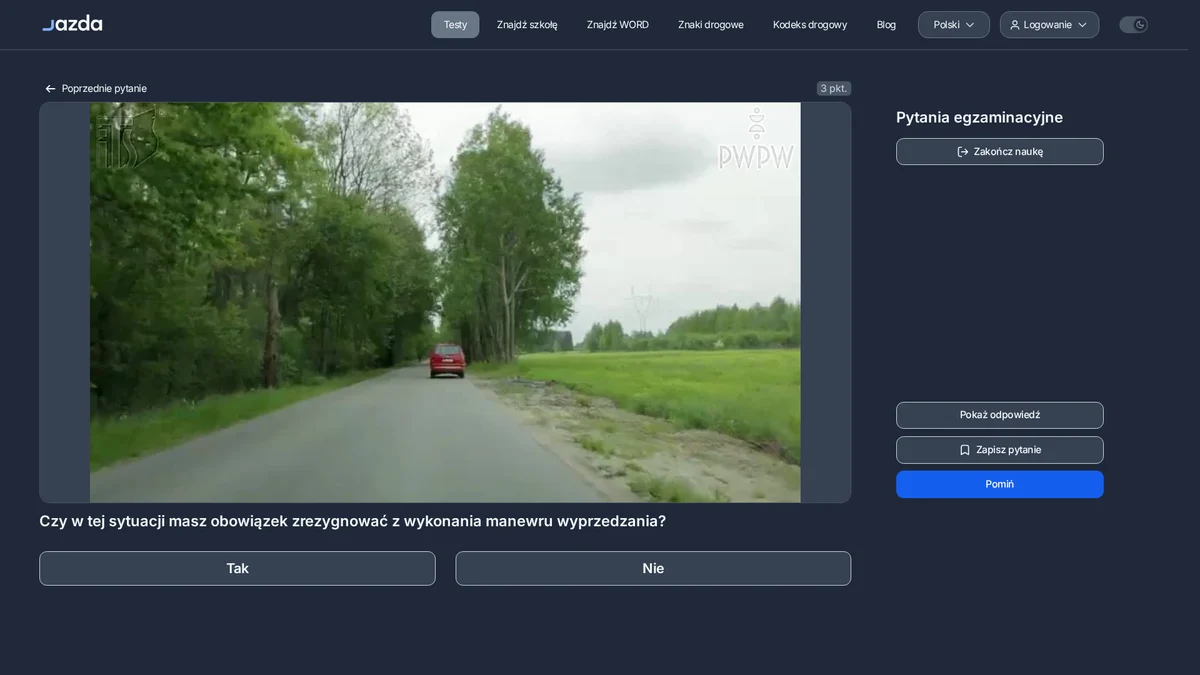Click the user icon in Logowanie
The image size is (1200, 675).
click(x=1015, y=25)
